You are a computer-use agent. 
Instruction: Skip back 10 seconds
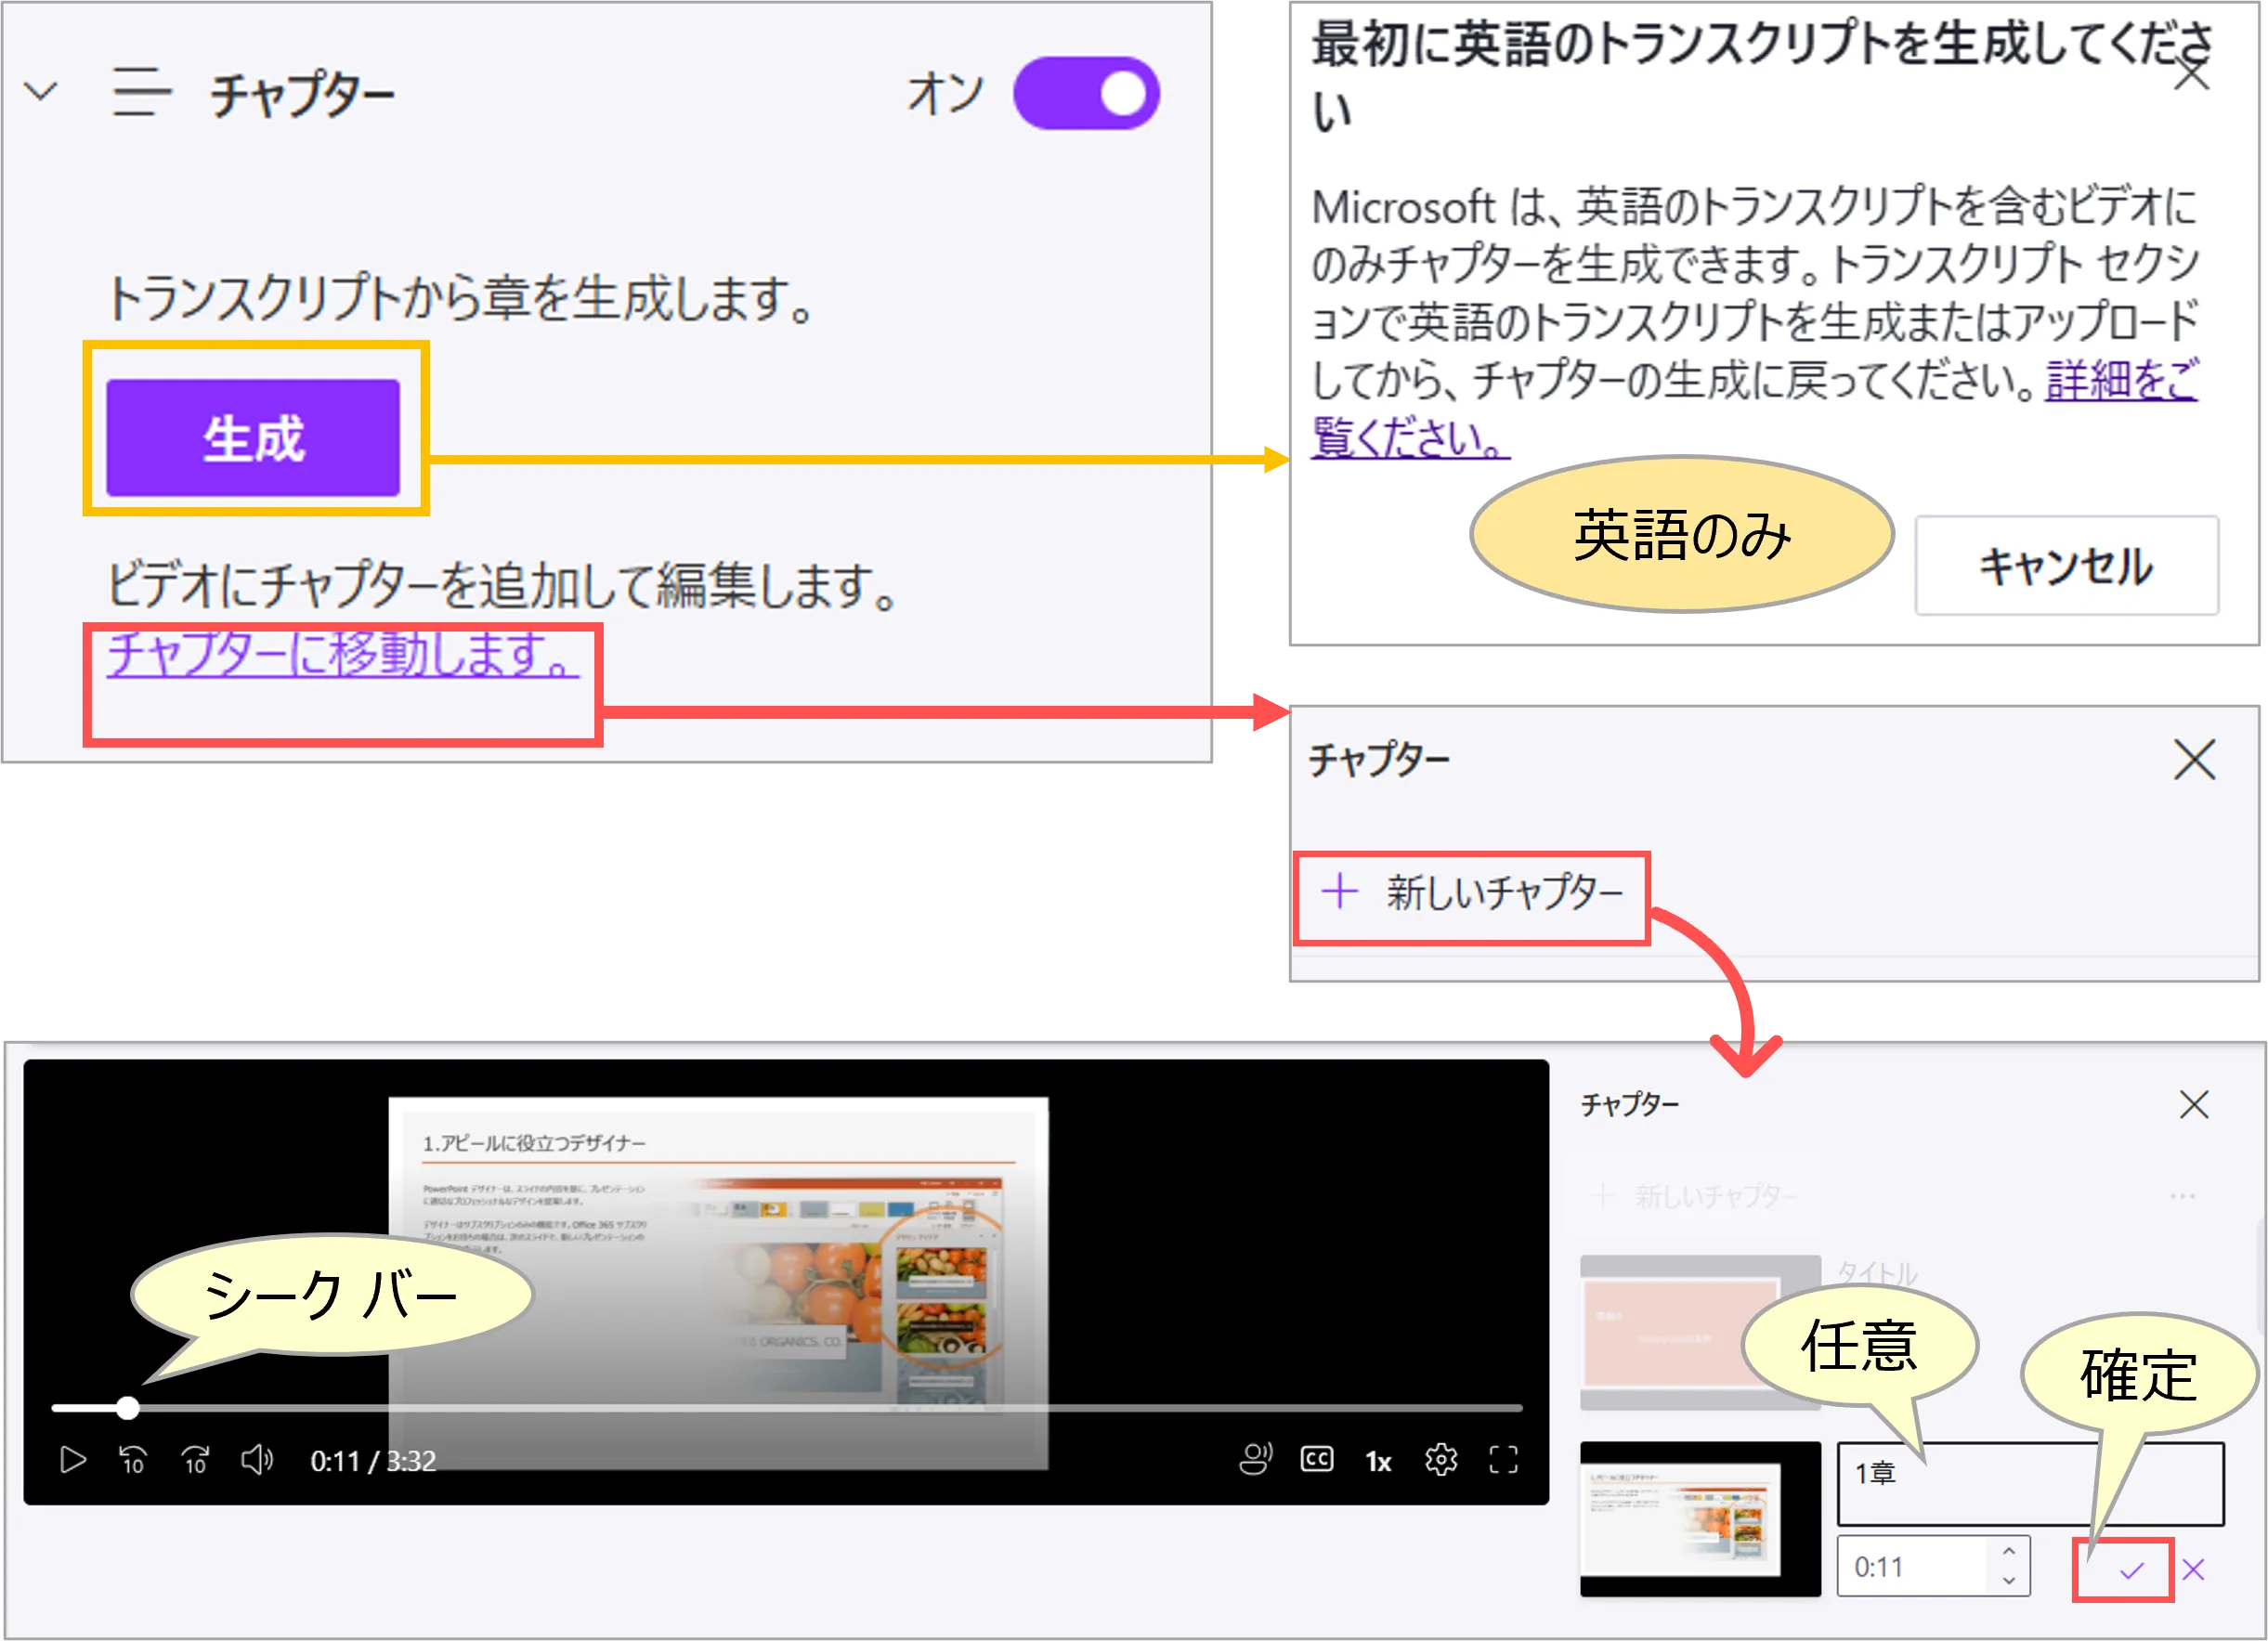[133, 1461]
